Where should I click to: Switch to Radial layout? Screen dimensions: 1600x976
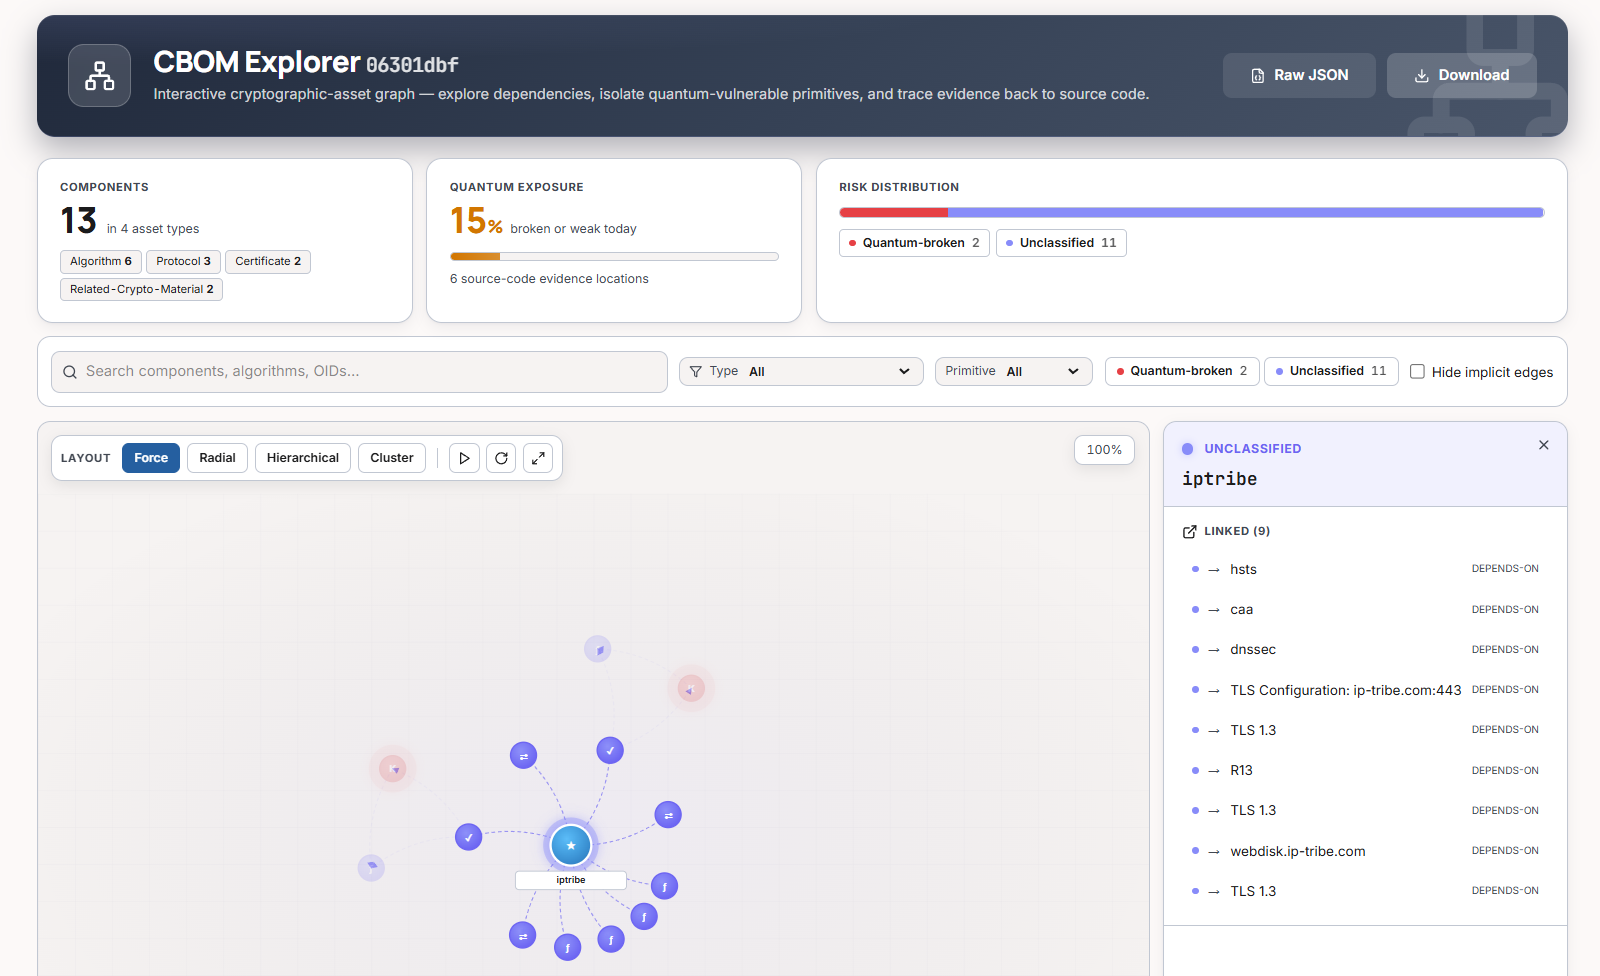point(217,458)
